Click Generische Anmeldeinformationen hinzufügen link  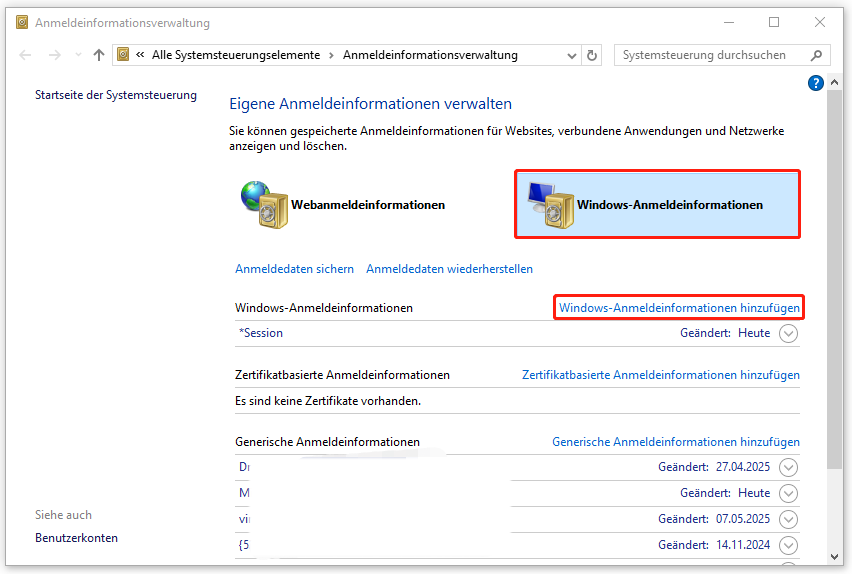coord(676,442)
